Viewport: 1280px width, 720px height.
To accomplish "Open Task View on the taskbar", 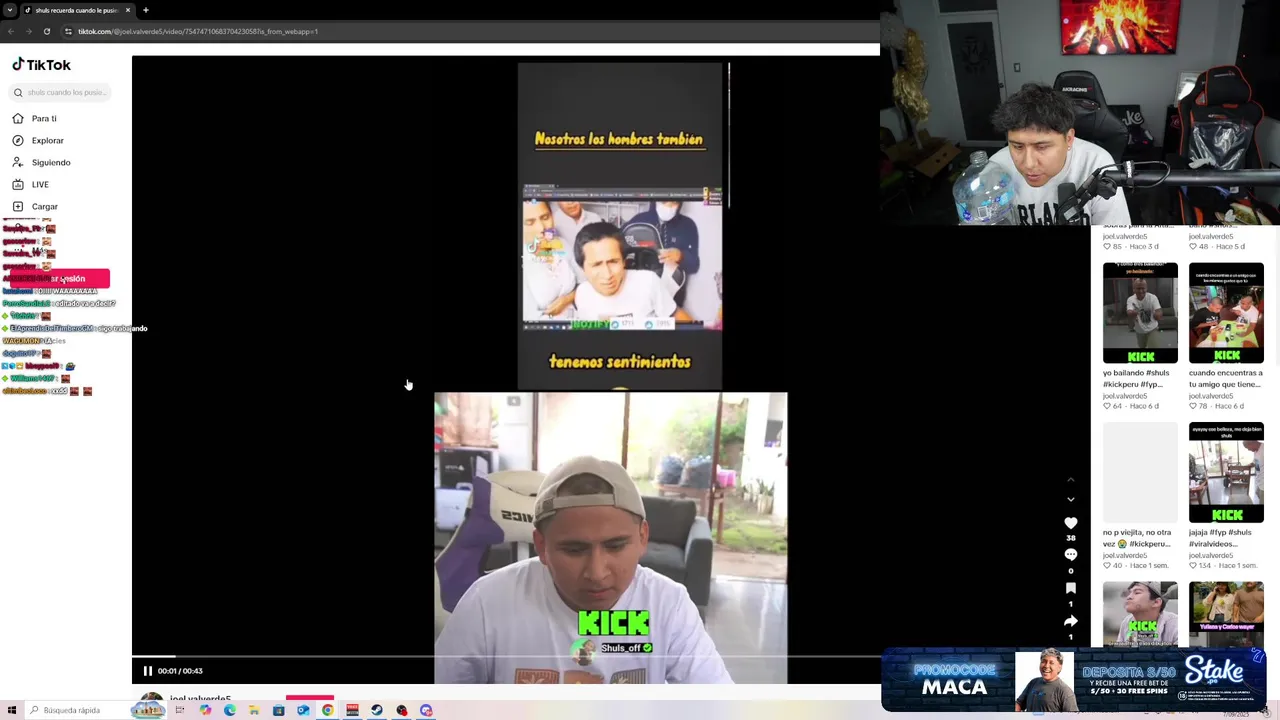I will click(180, 710).
